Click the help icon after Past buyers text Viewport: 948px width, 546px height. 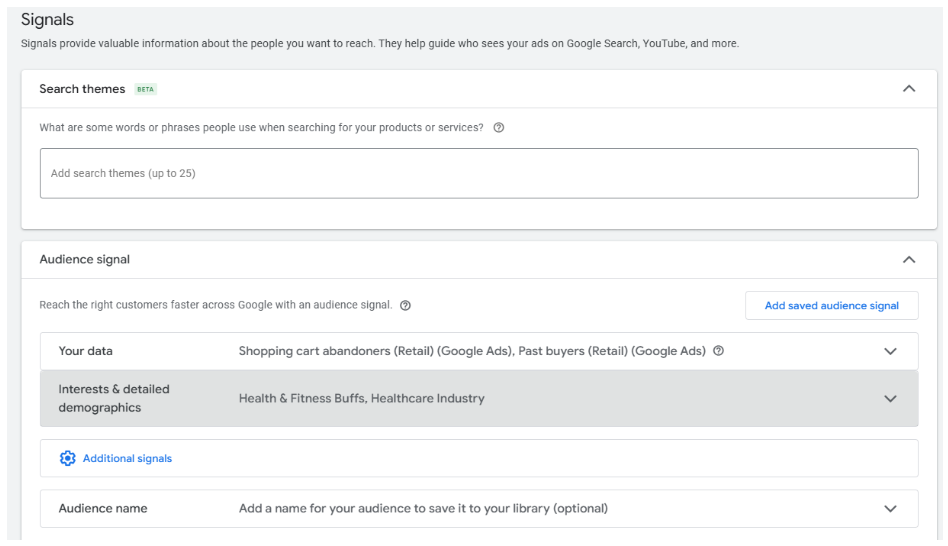click(x=718, y=351)
